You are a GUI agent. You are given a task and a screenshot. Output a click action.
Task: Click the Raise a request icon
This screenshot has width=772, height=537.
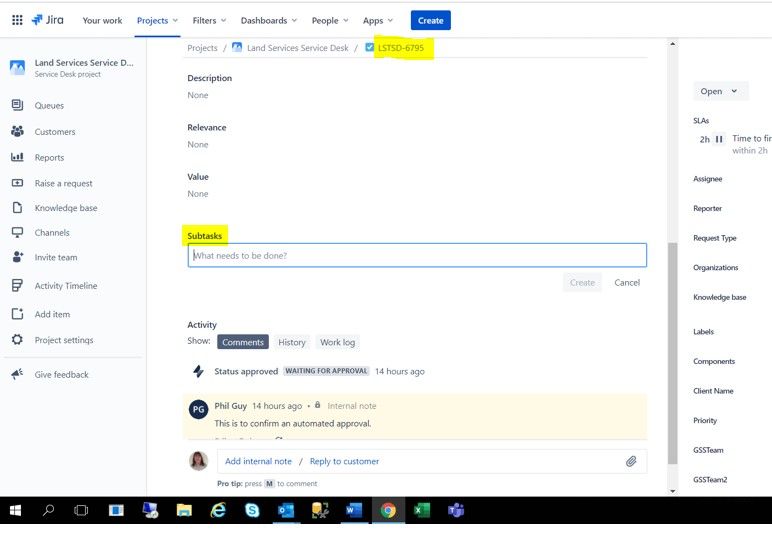pyautogui.click(x=17, y=183)
